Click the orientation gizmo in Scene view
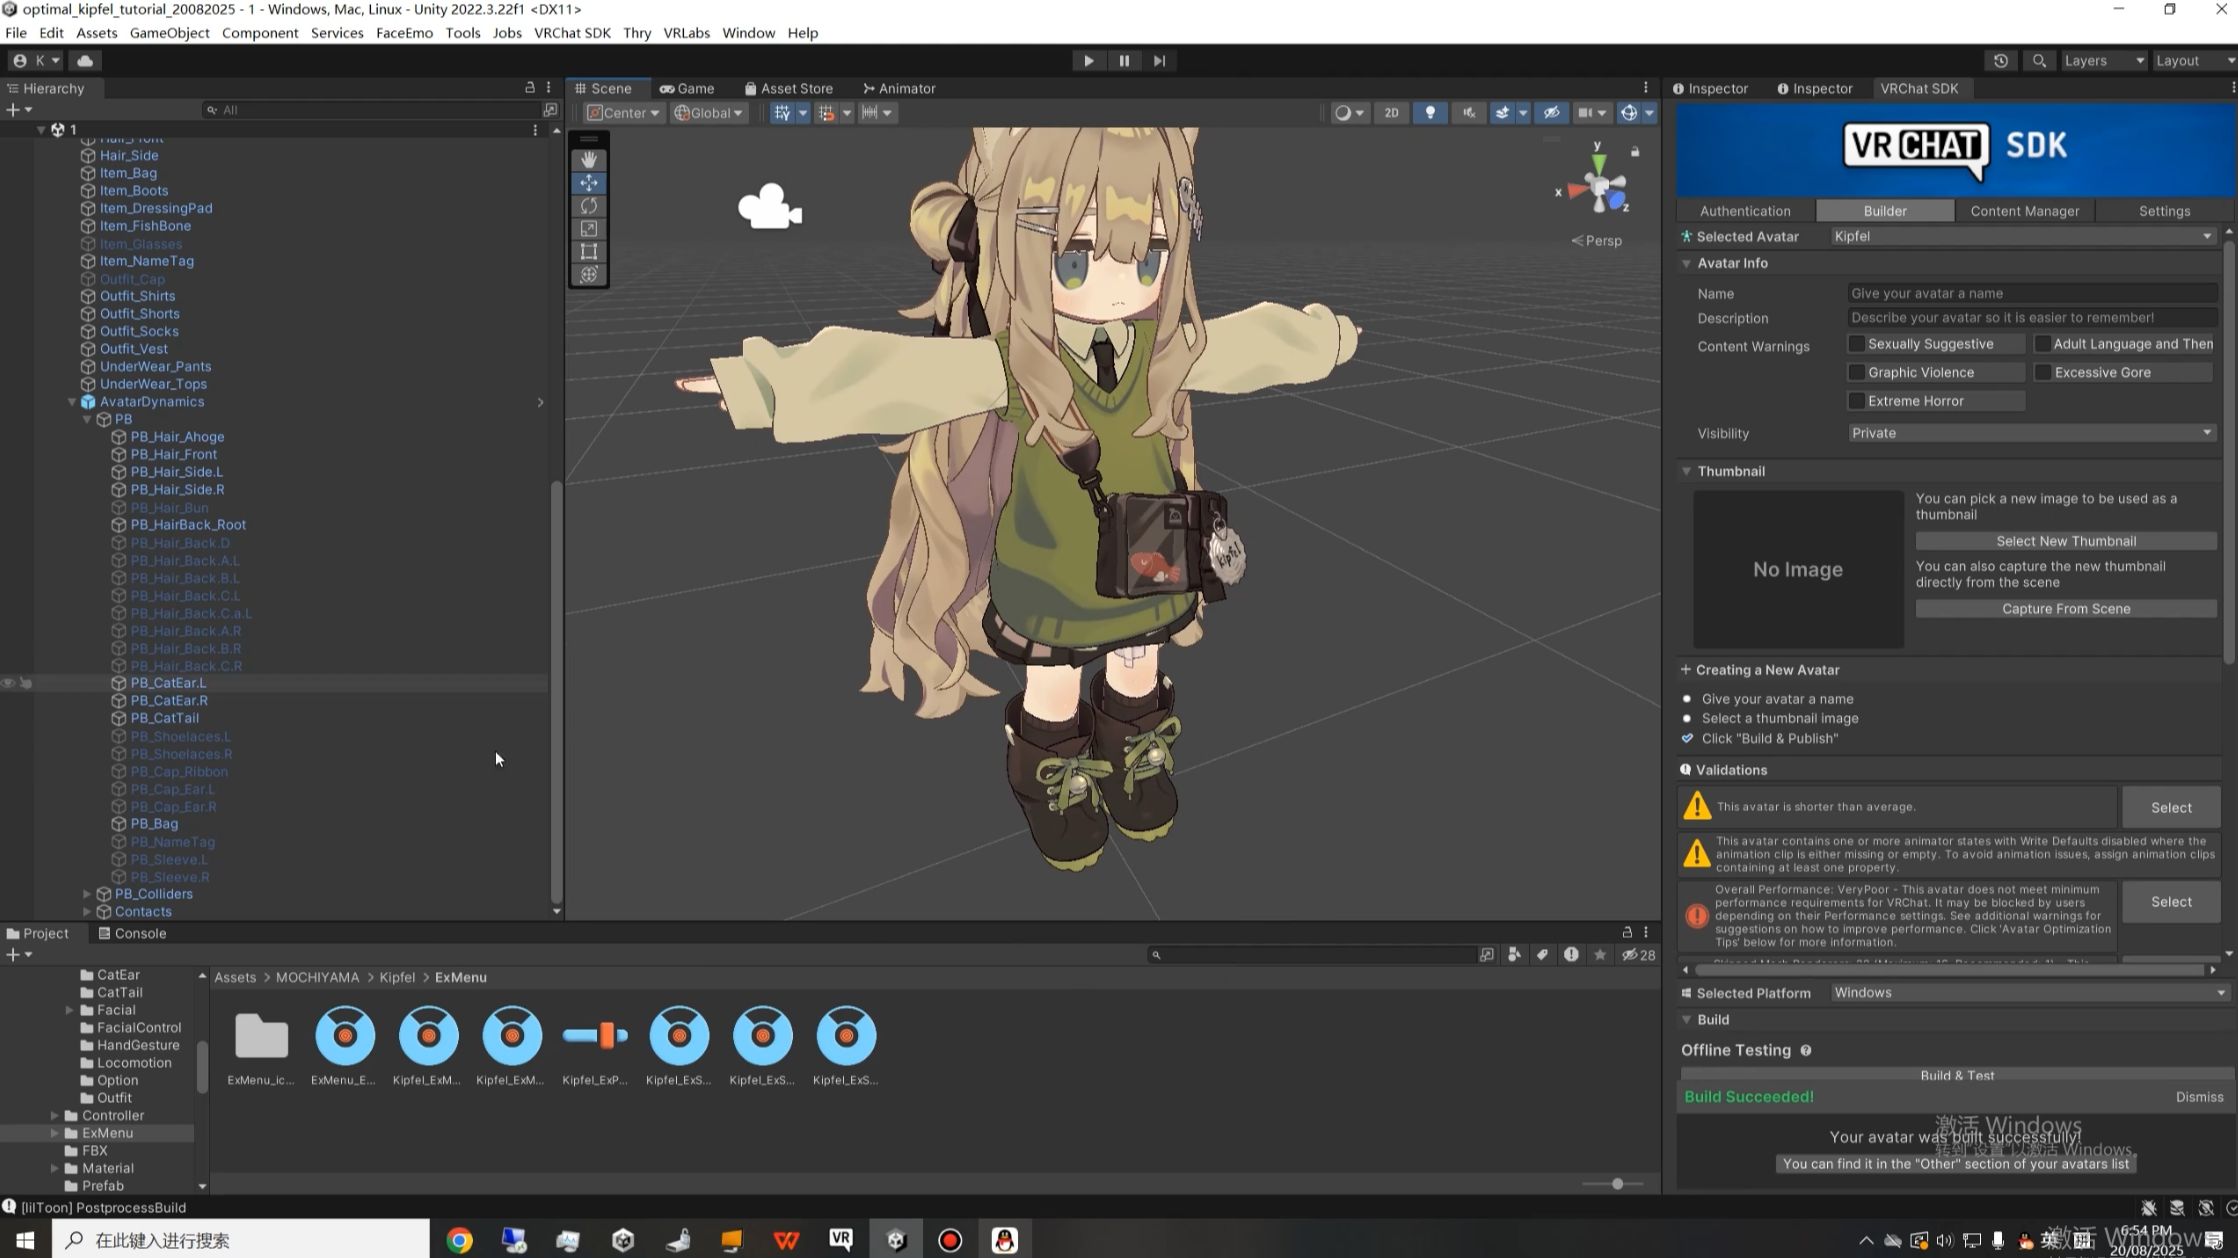This screenshot has height=1258, width=2238. tap(1597, 187)
